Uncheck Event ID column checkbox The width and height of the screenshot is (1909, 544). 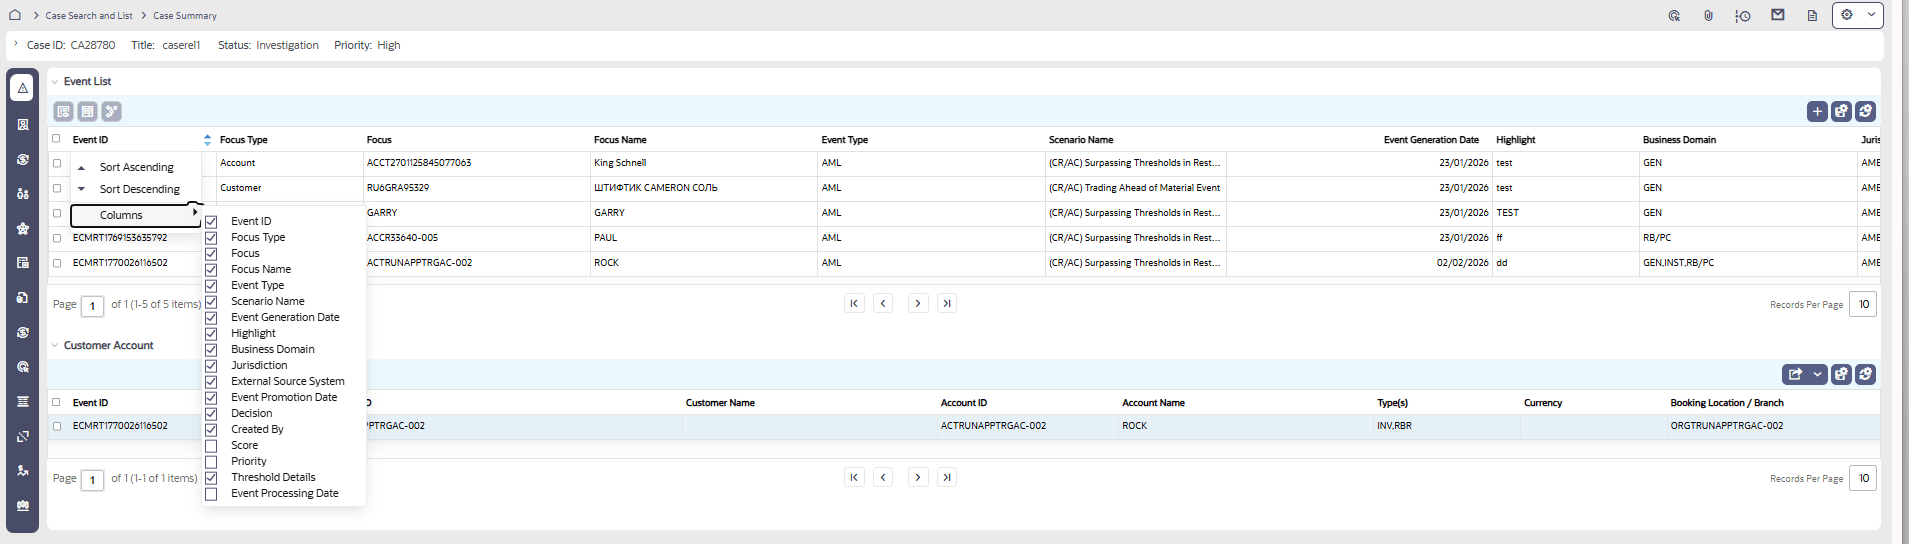point(211,222)
